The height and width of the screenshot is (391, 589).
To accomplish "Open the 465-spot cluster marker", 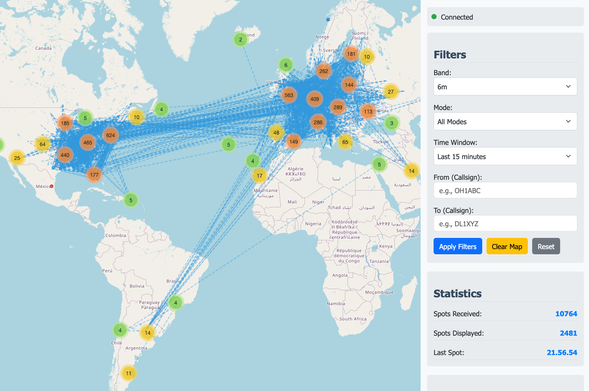I will click(x=88, y=143).
